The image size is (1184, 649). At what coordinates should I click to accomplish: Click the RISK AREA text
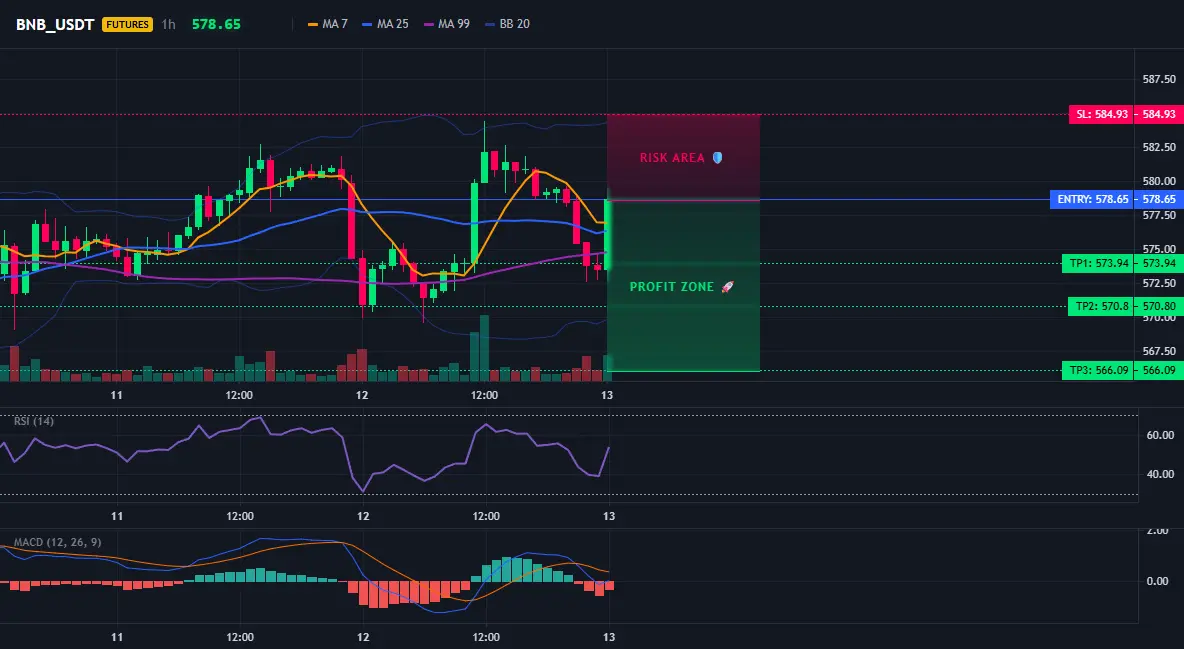[672, 158]
